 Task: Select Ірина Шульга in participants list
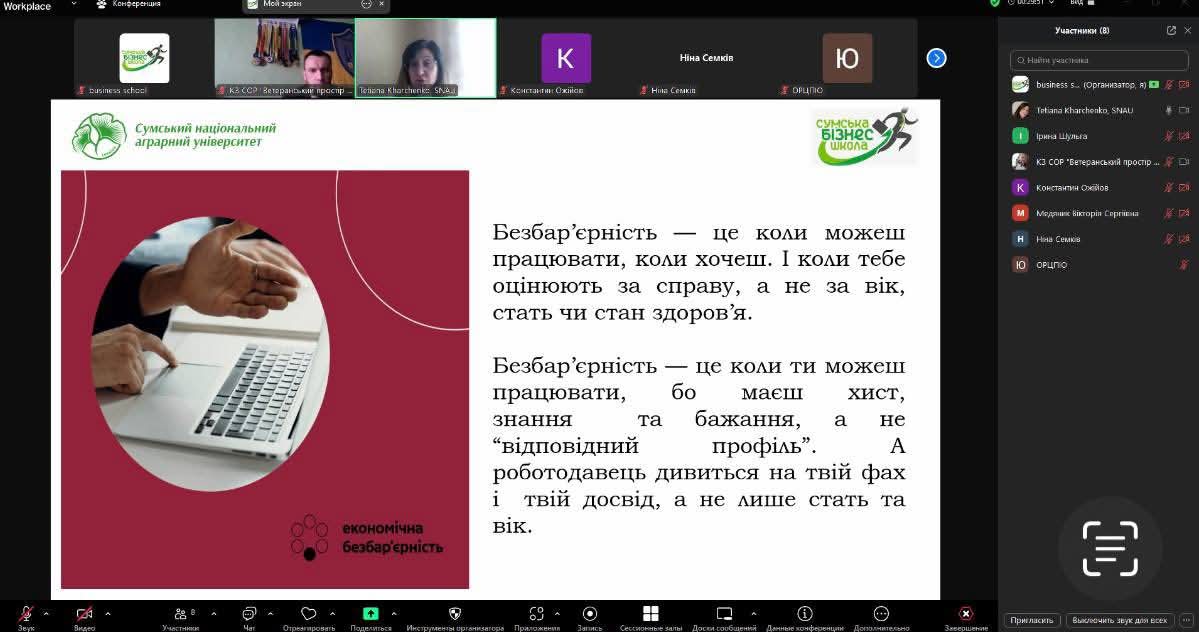coord(1099,136)
